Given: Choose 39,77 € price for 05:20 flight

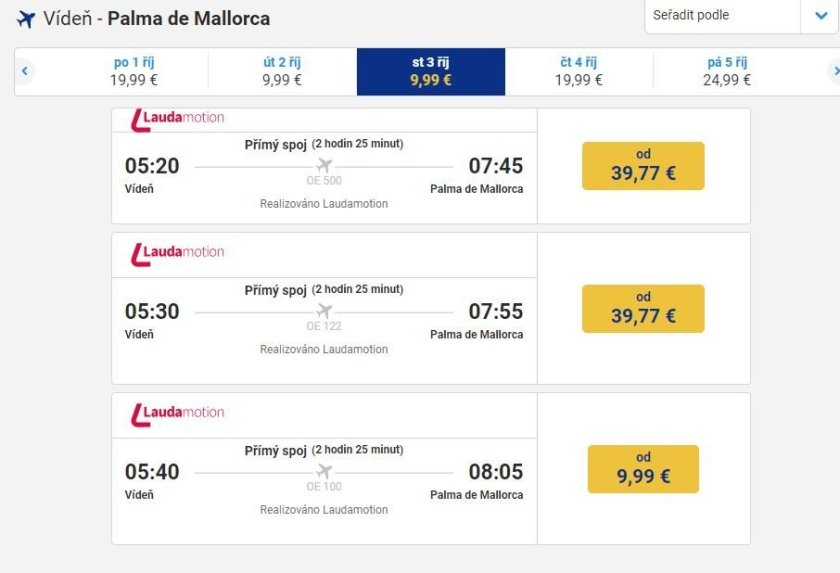Looking at the screenshot, I should 643,166.
